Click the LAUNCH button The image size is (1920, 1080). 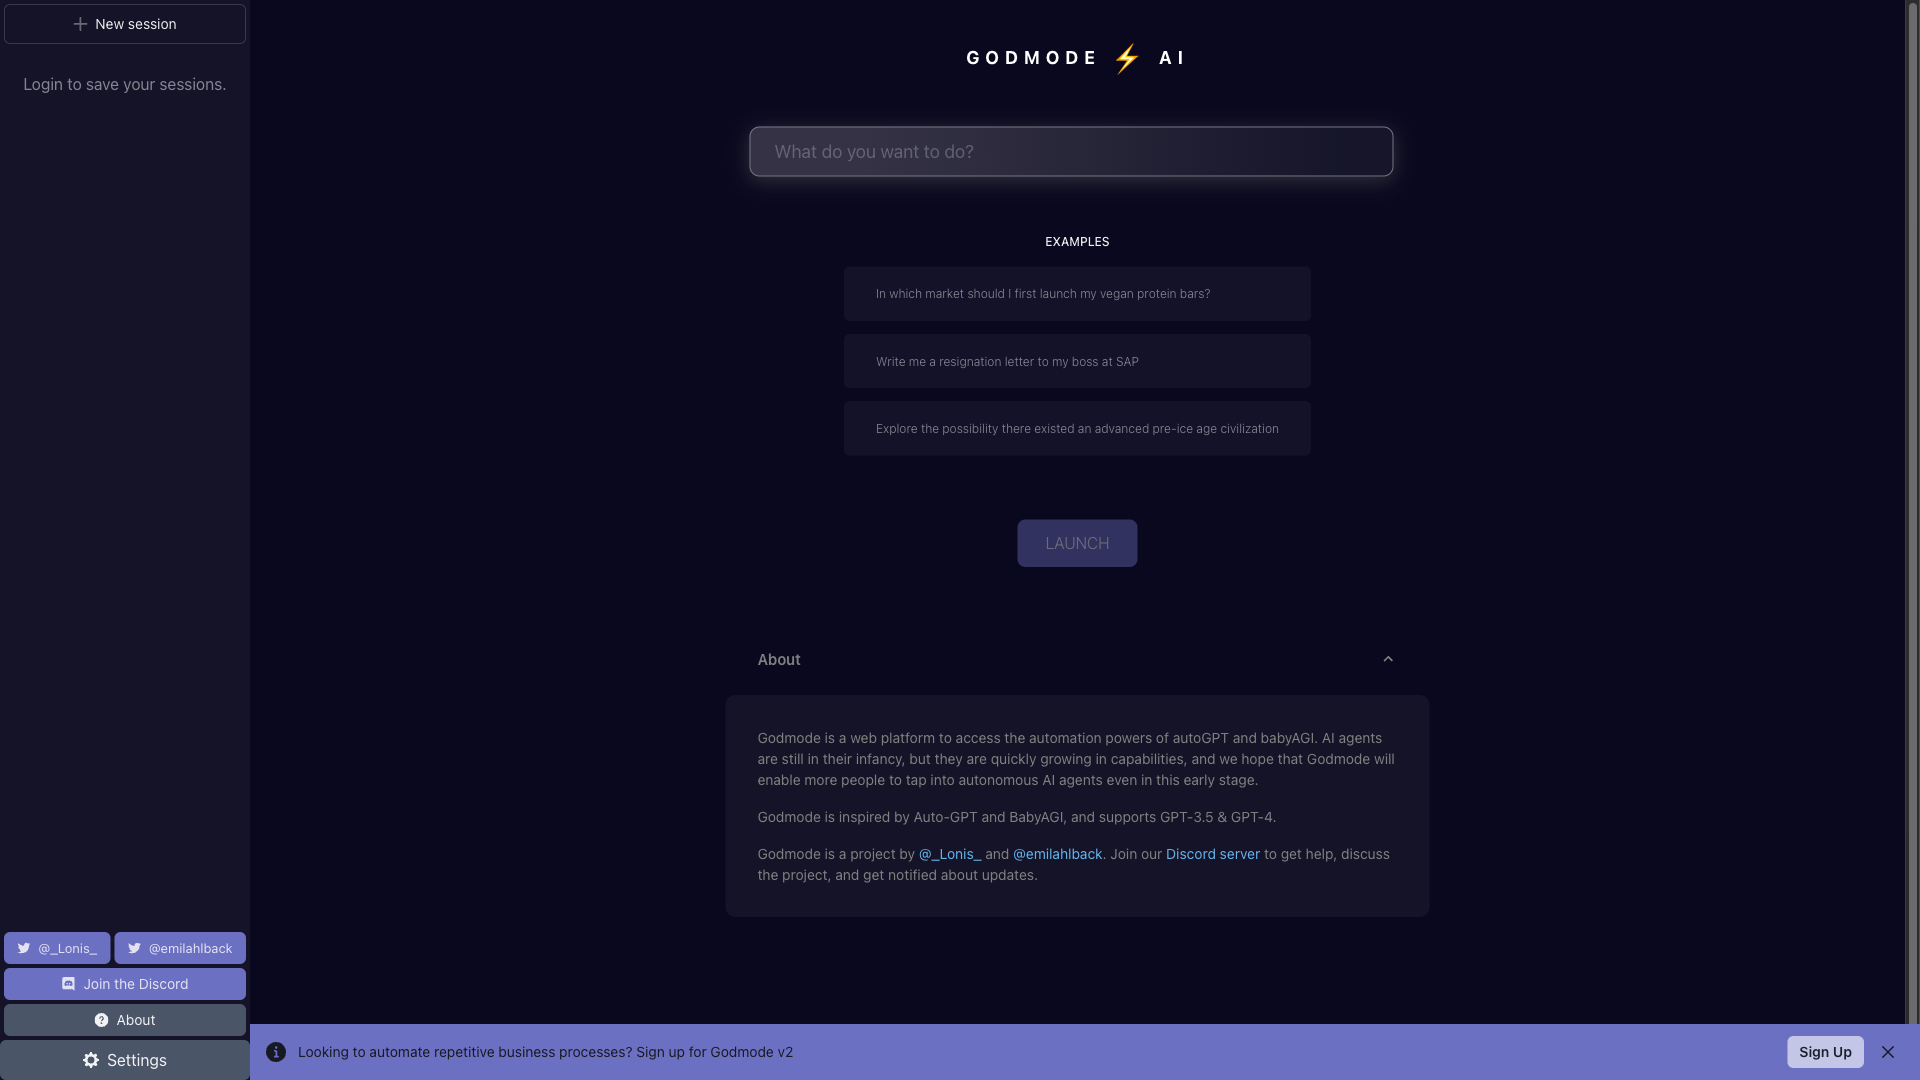1077,542
